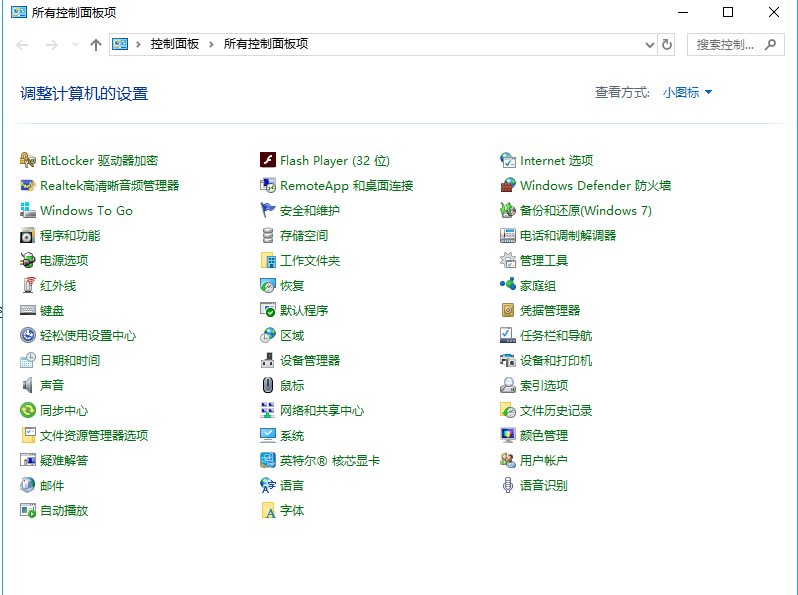The width and height of the screenshot is (798, 595).
Task: Click the 轻松使用设置中心 icon
Action: (27, 335)
